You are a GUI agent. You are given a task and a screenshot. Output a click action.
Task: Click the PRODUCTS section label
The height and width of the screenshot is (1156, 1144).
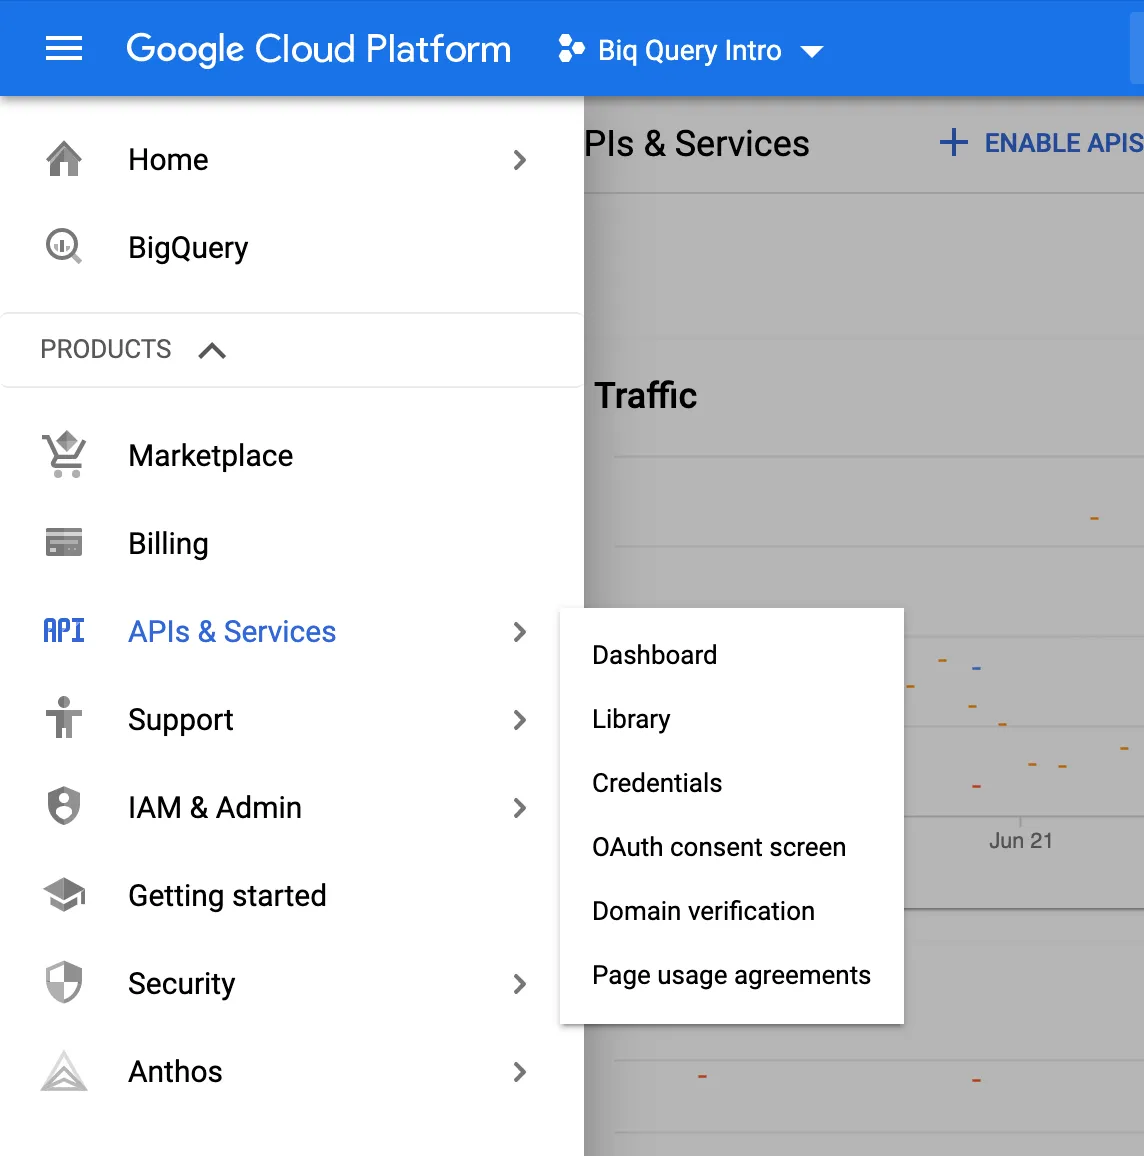(x=105, y=349)
